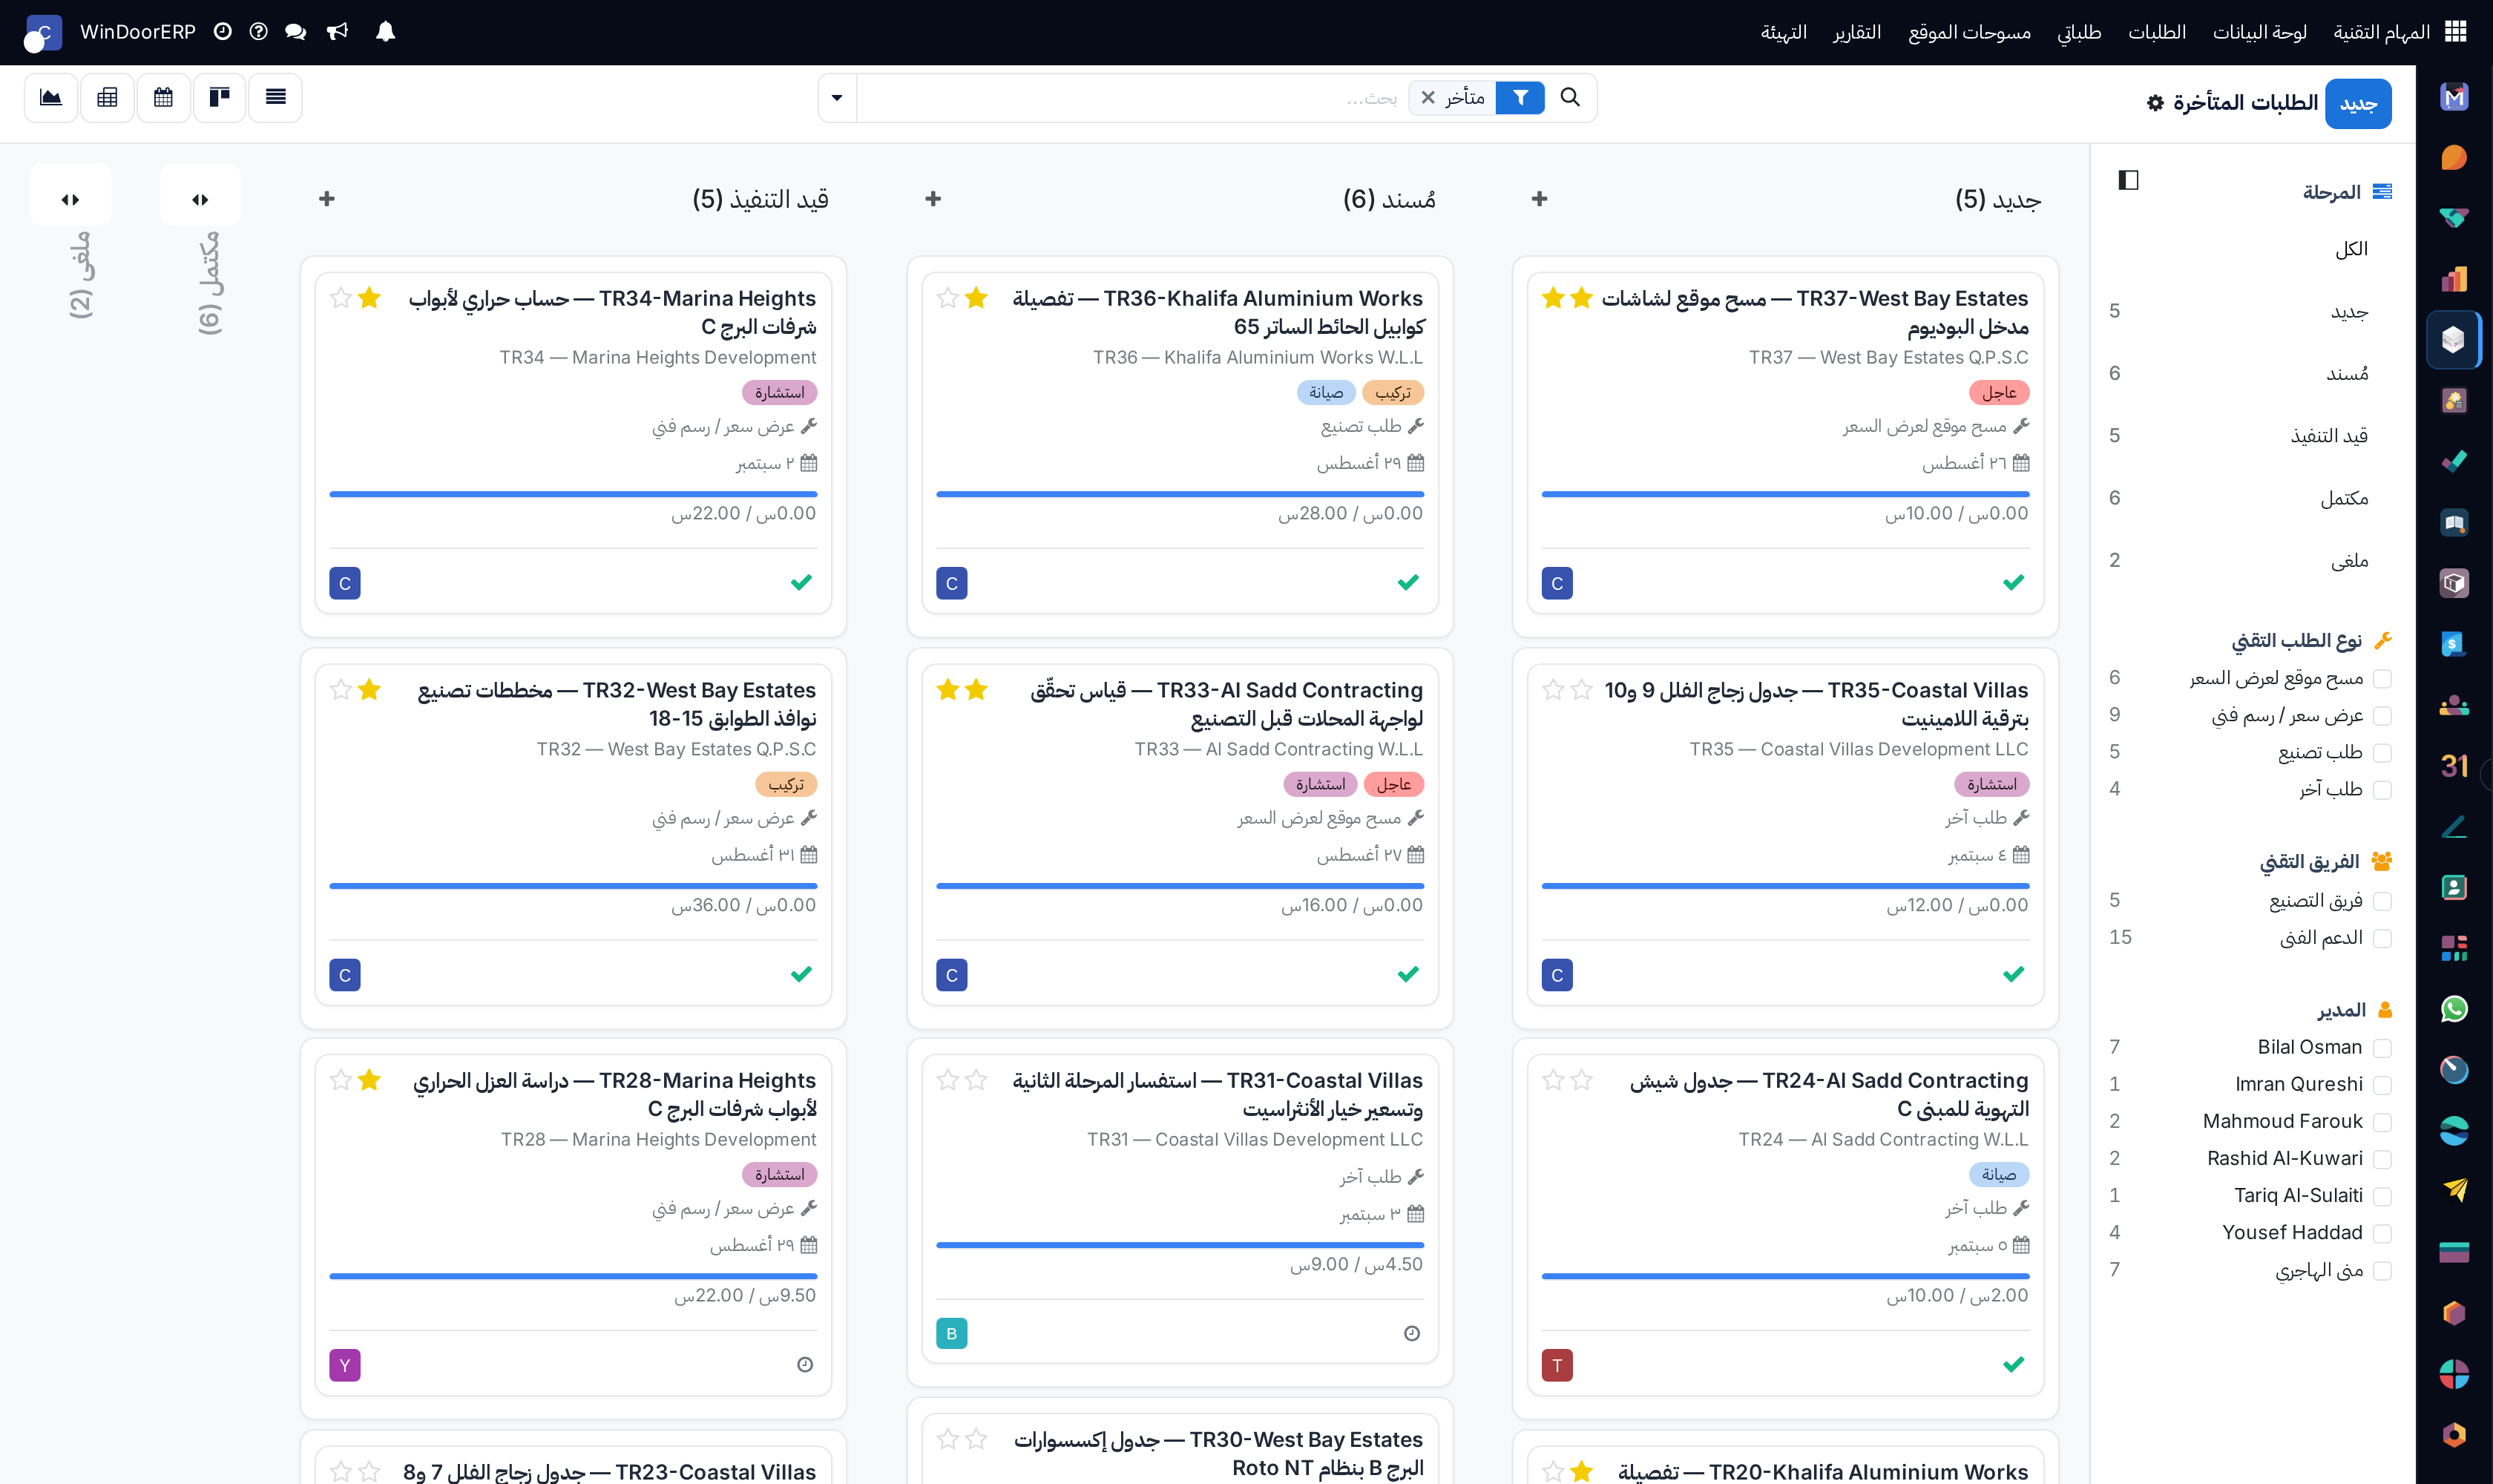Open the status check dropdown on TR37 card

coord(2013,582)
